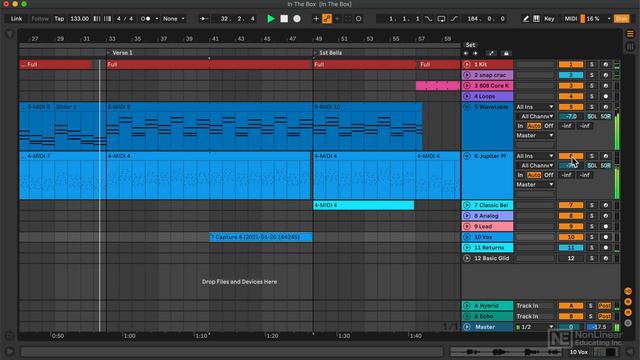Select the tempo field showing 133.00
Screen dimensions: 640x360
pos(80,19)
